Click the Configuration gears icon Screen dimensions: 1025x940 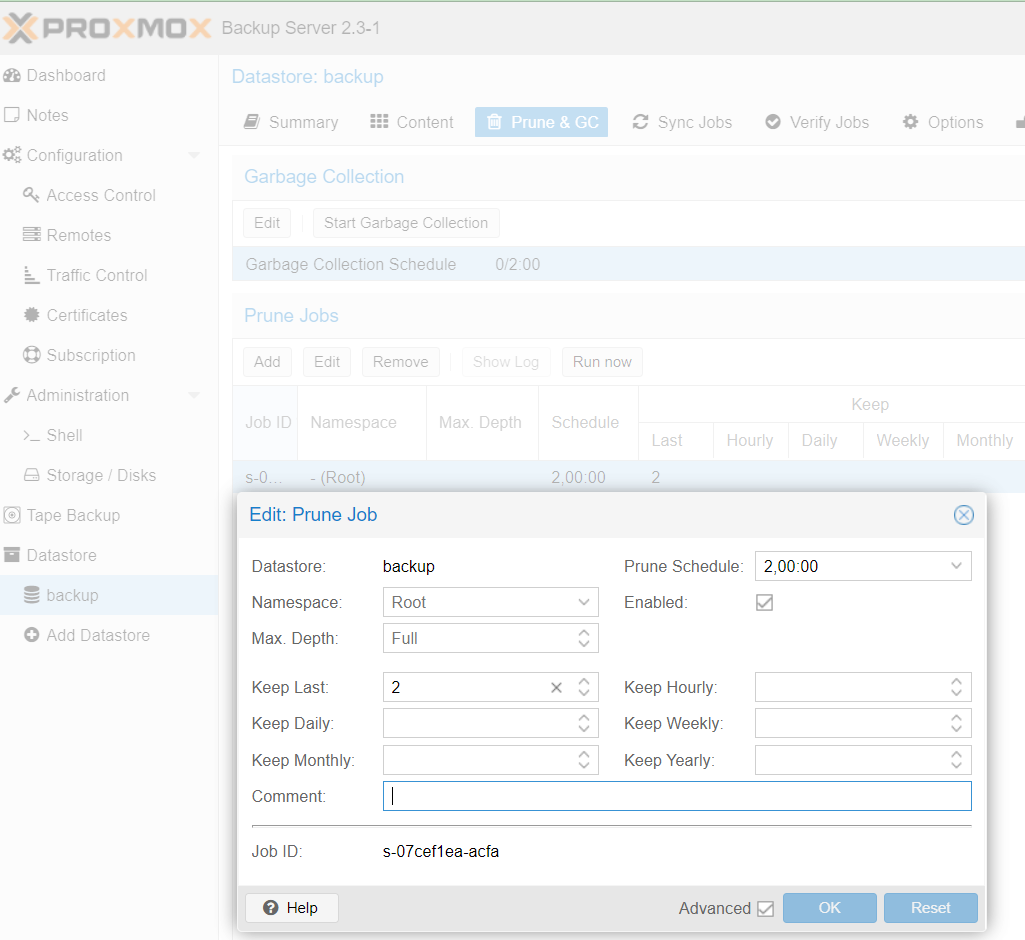12,155
